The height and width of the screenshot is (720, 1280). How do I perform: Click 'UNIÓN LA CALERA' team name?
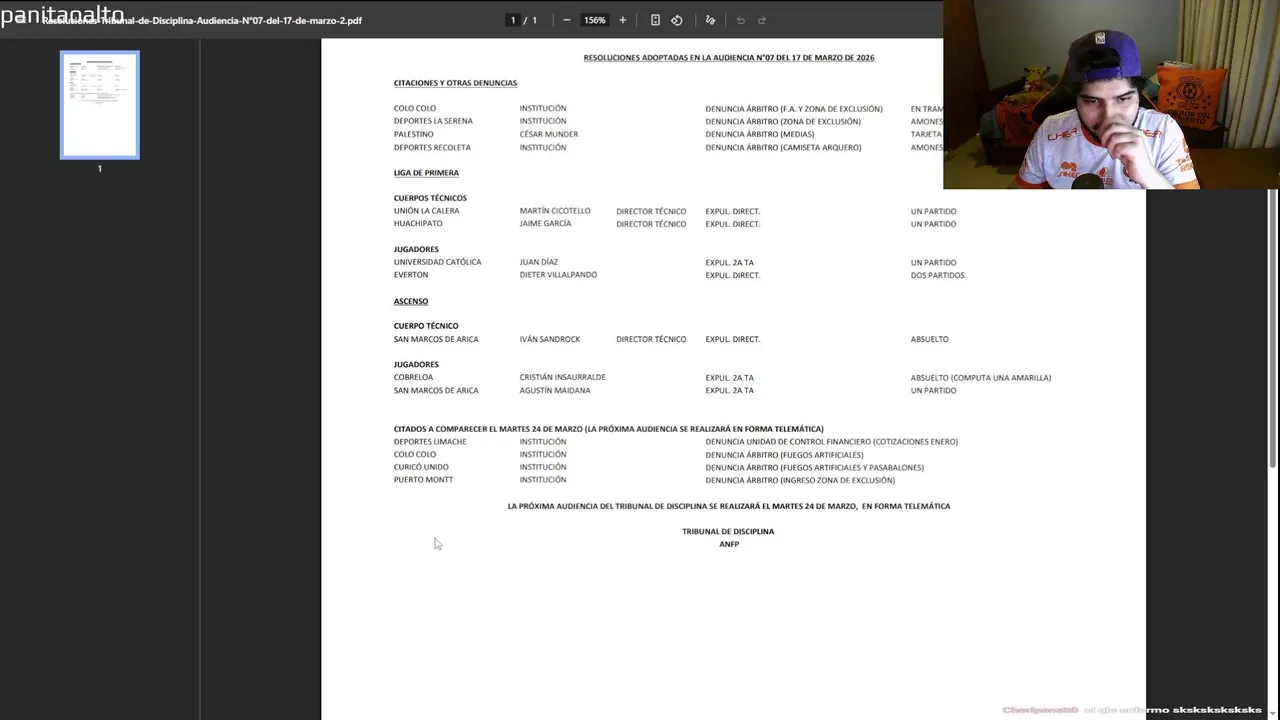click(426, 211)
